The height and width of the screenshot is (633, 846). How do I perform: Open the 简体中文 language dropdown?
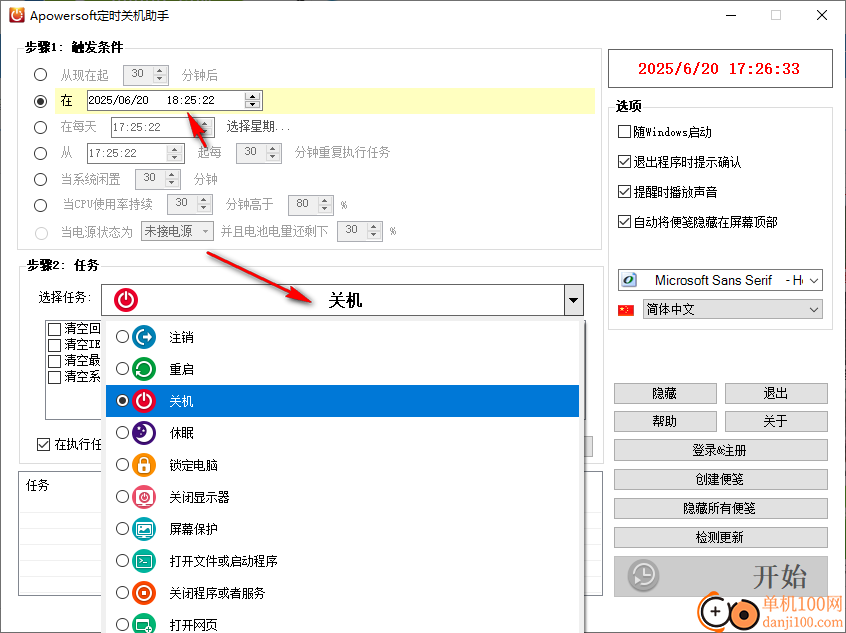[x=814, y=310]
